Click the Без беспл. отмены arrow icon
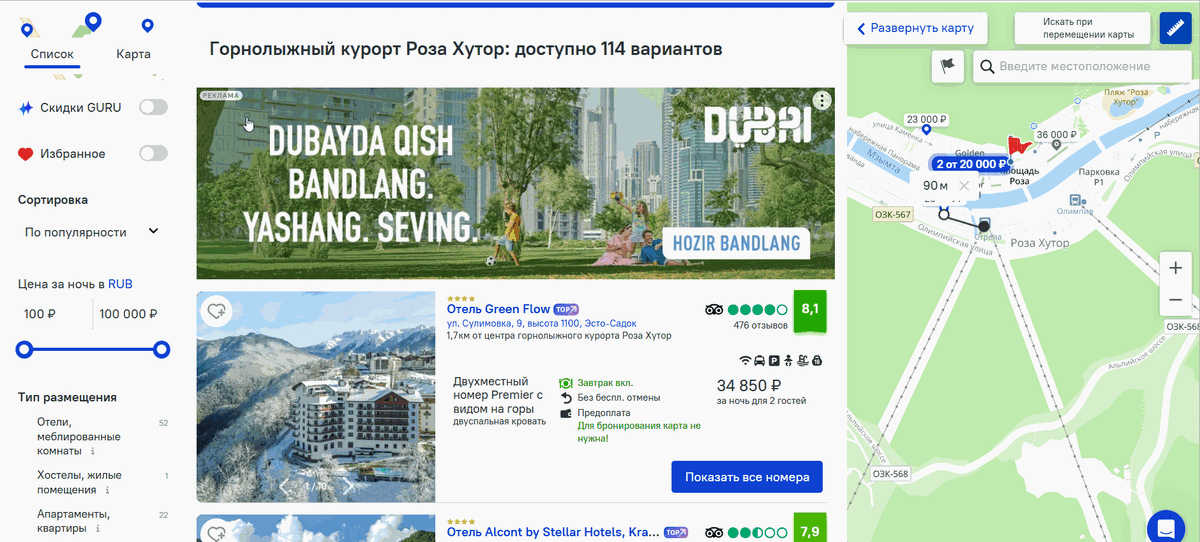This screenshot has width=1200, height=542. tap(565, 398)
